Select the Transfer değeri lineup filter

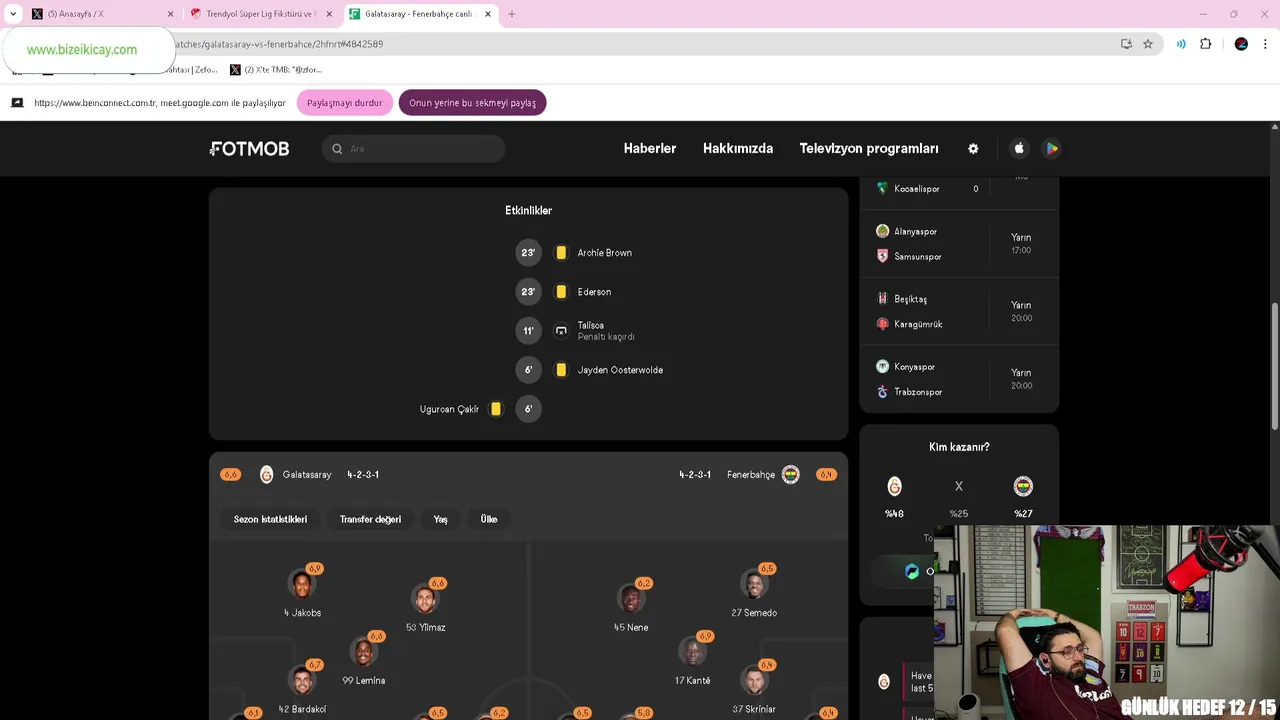coord(370,519)
